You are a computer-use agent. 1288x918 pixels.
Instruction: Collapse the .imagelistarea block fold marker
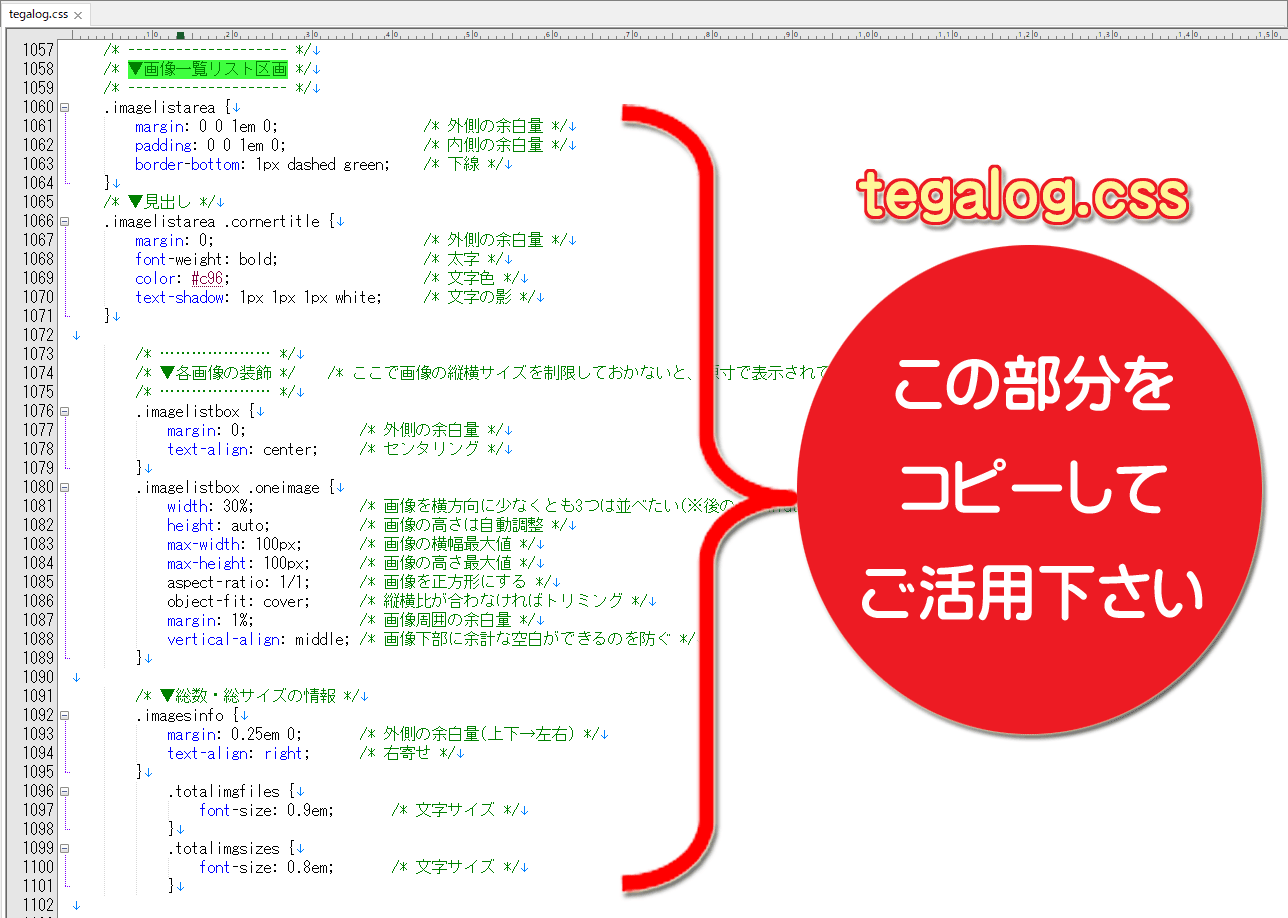[65, 107]
